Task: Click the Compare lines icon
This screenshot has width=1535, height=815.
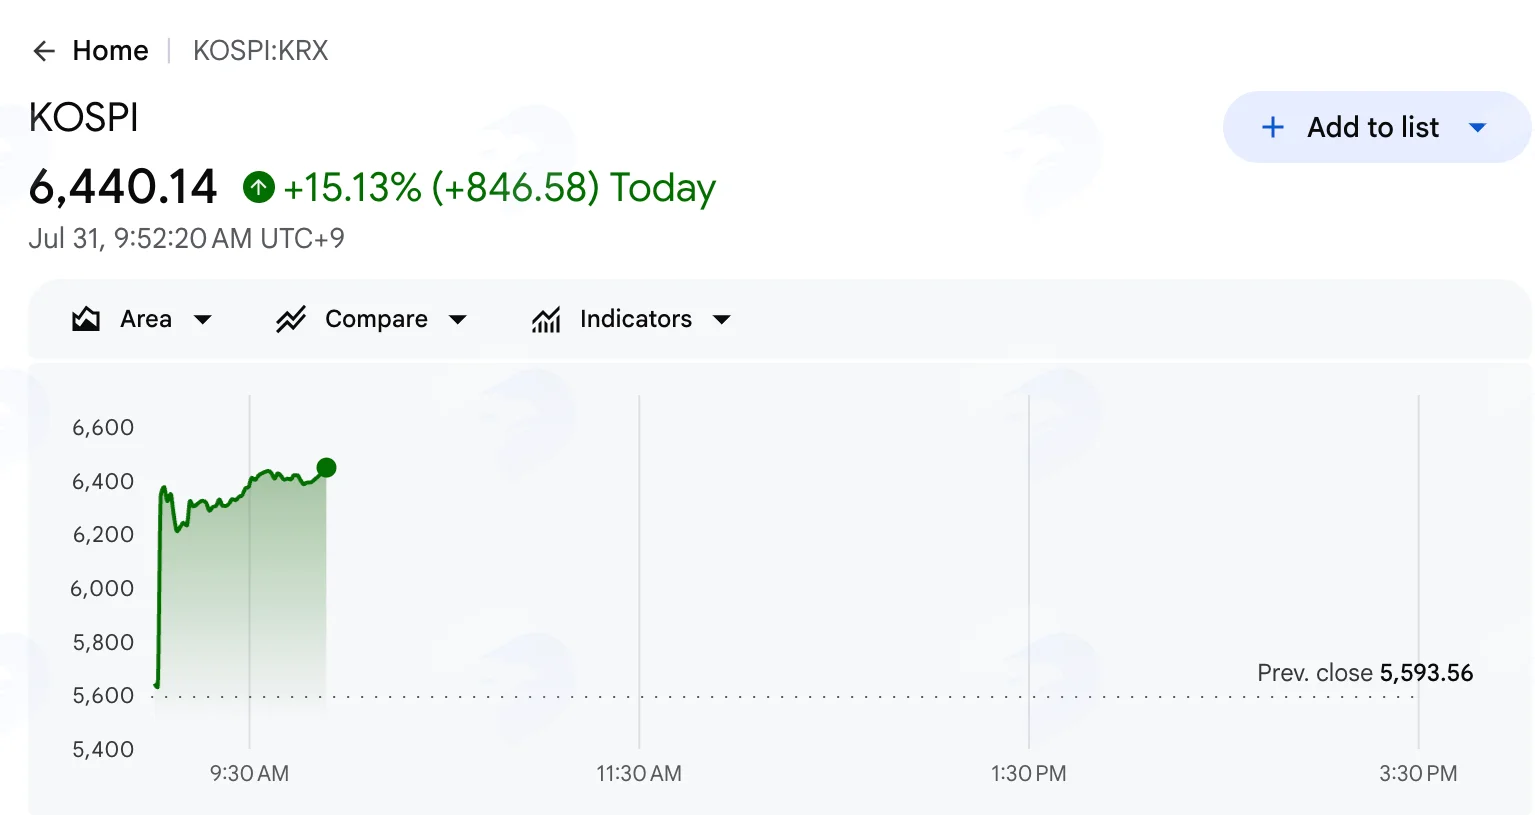Action: tap(291, 319)
